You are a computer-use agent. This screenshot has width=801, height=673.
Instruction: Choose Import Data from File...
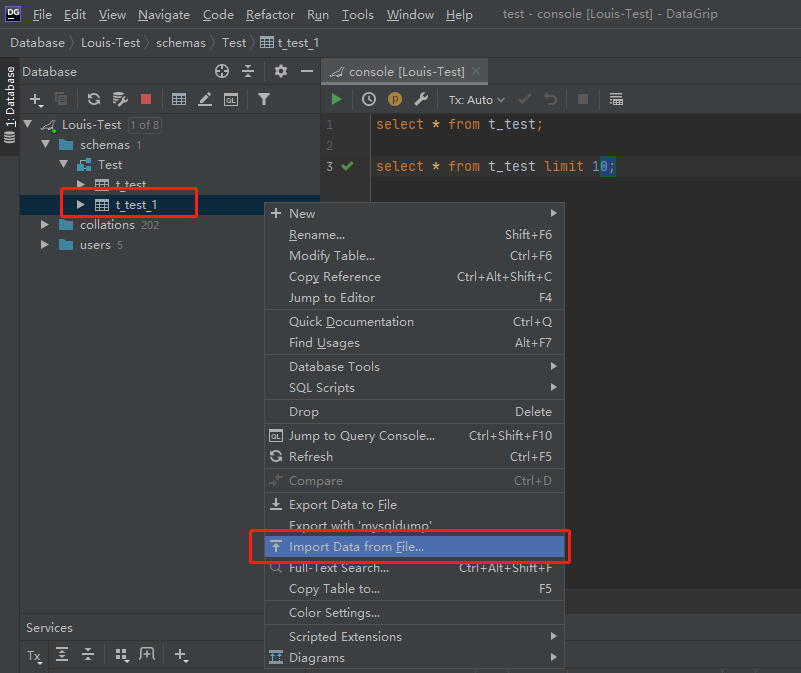click(414, 547)
